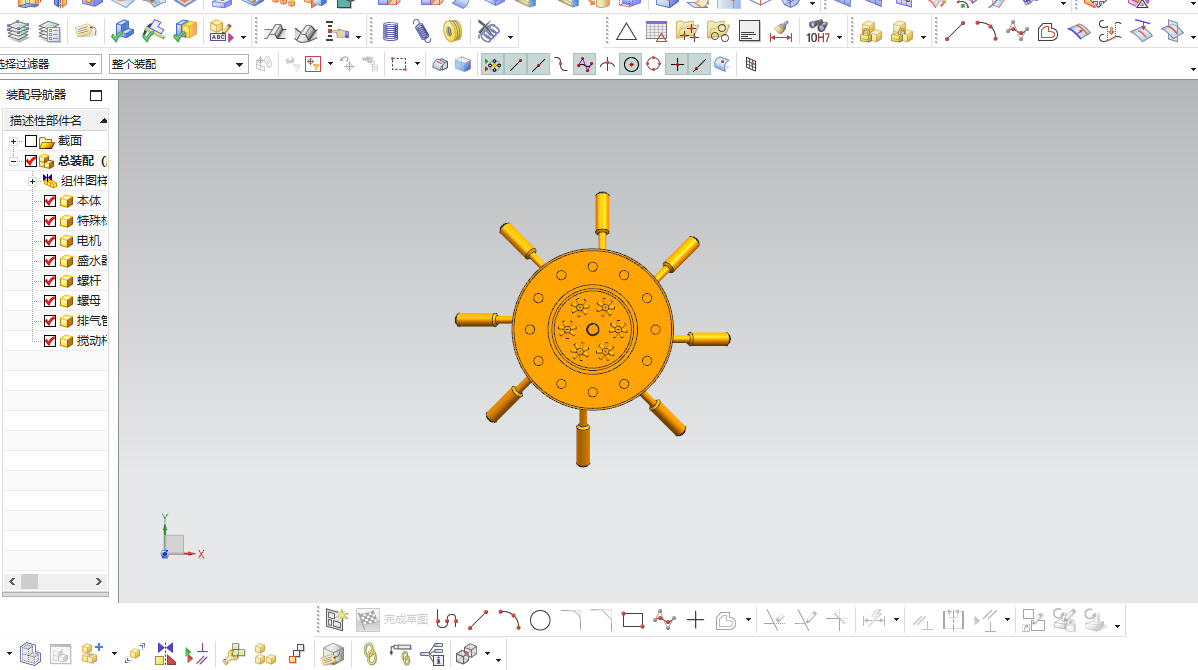Open dropdown arrow next to 10H7 icon
The height and width of the screenshot is (670, 1198).
(840, 37)
